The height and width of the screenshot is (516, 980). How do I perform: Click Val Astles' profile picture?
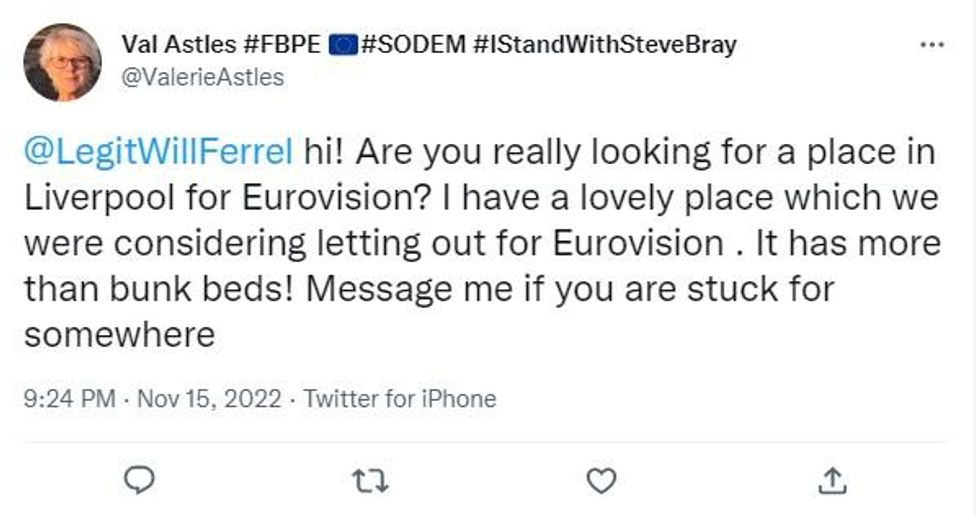62,61
